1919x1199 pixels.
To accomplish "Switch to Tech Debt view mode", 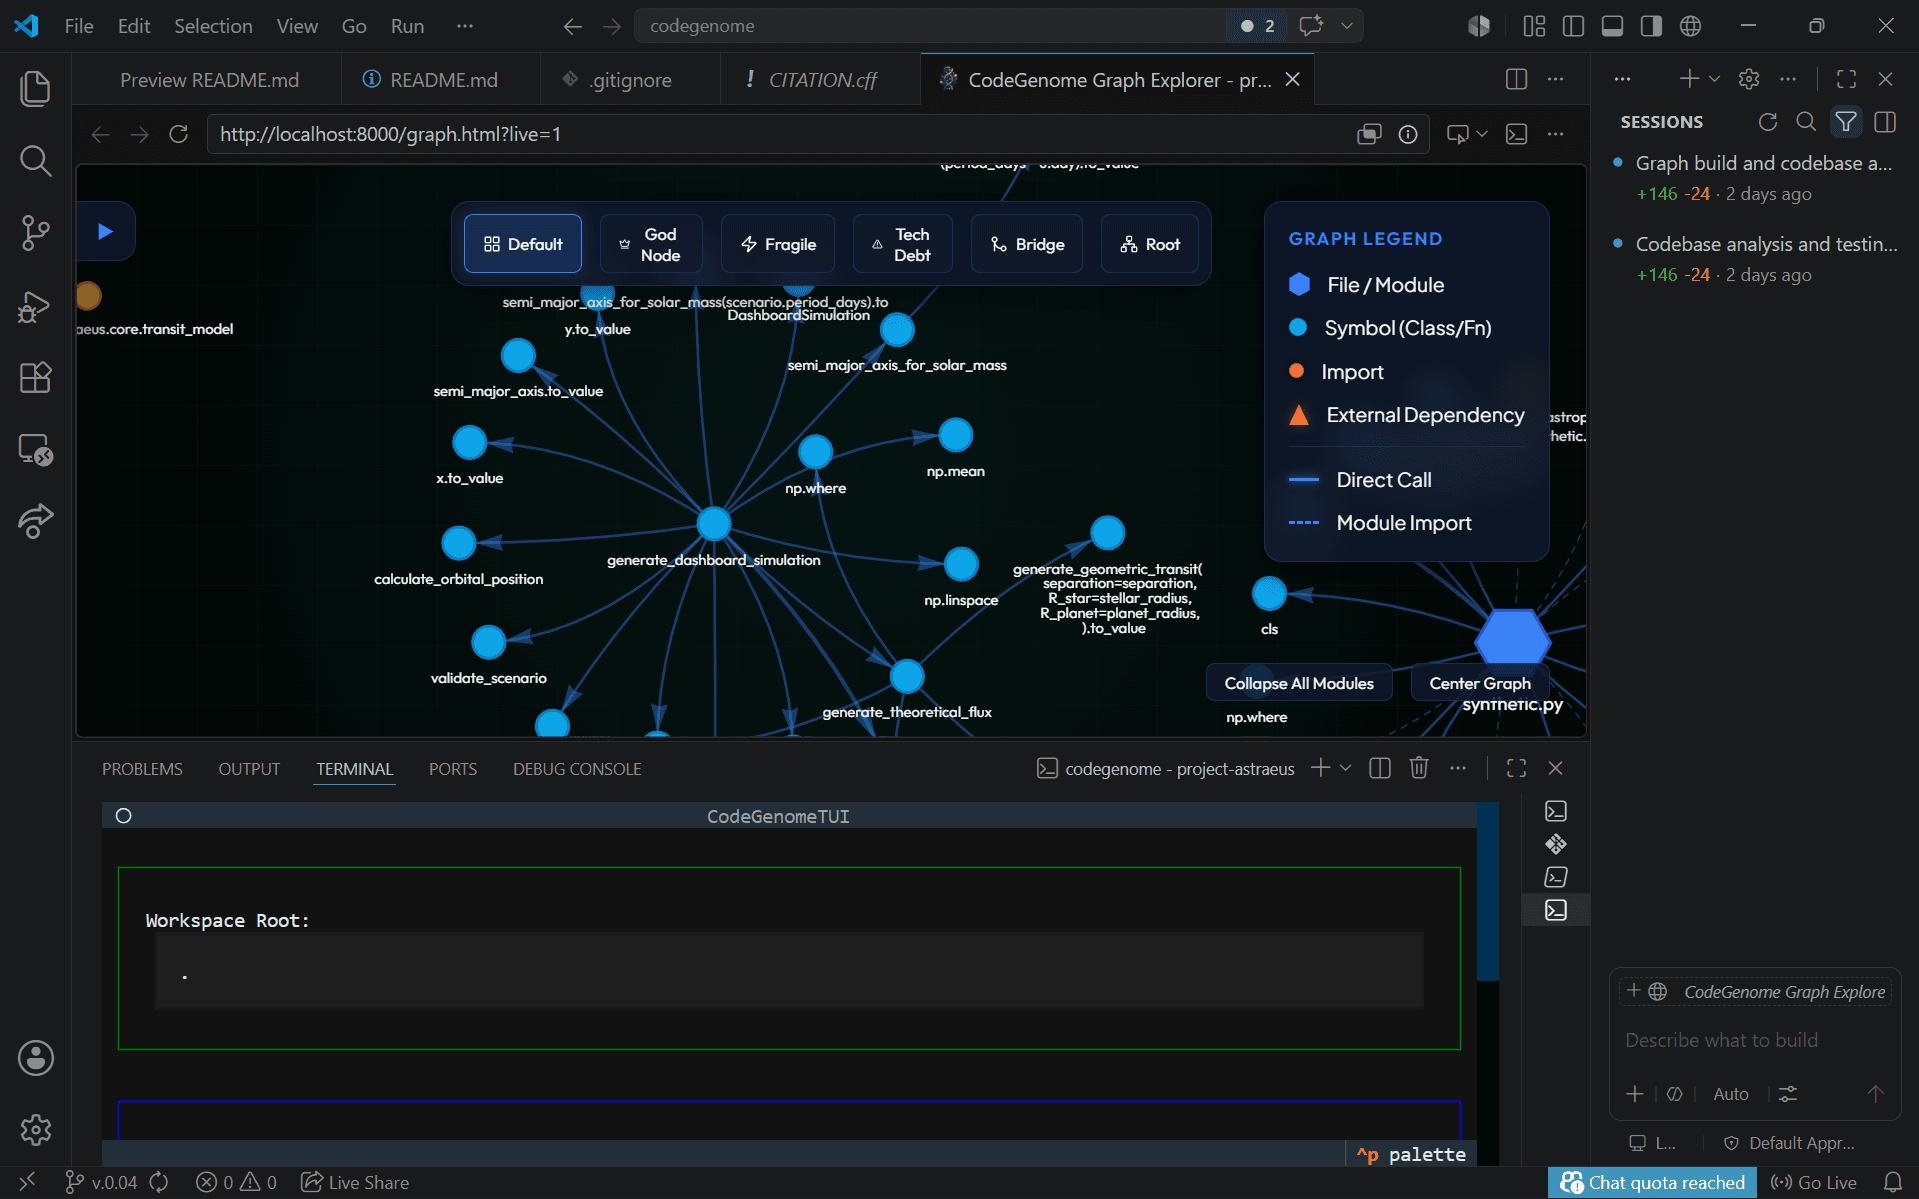I will tap(902, 244).
